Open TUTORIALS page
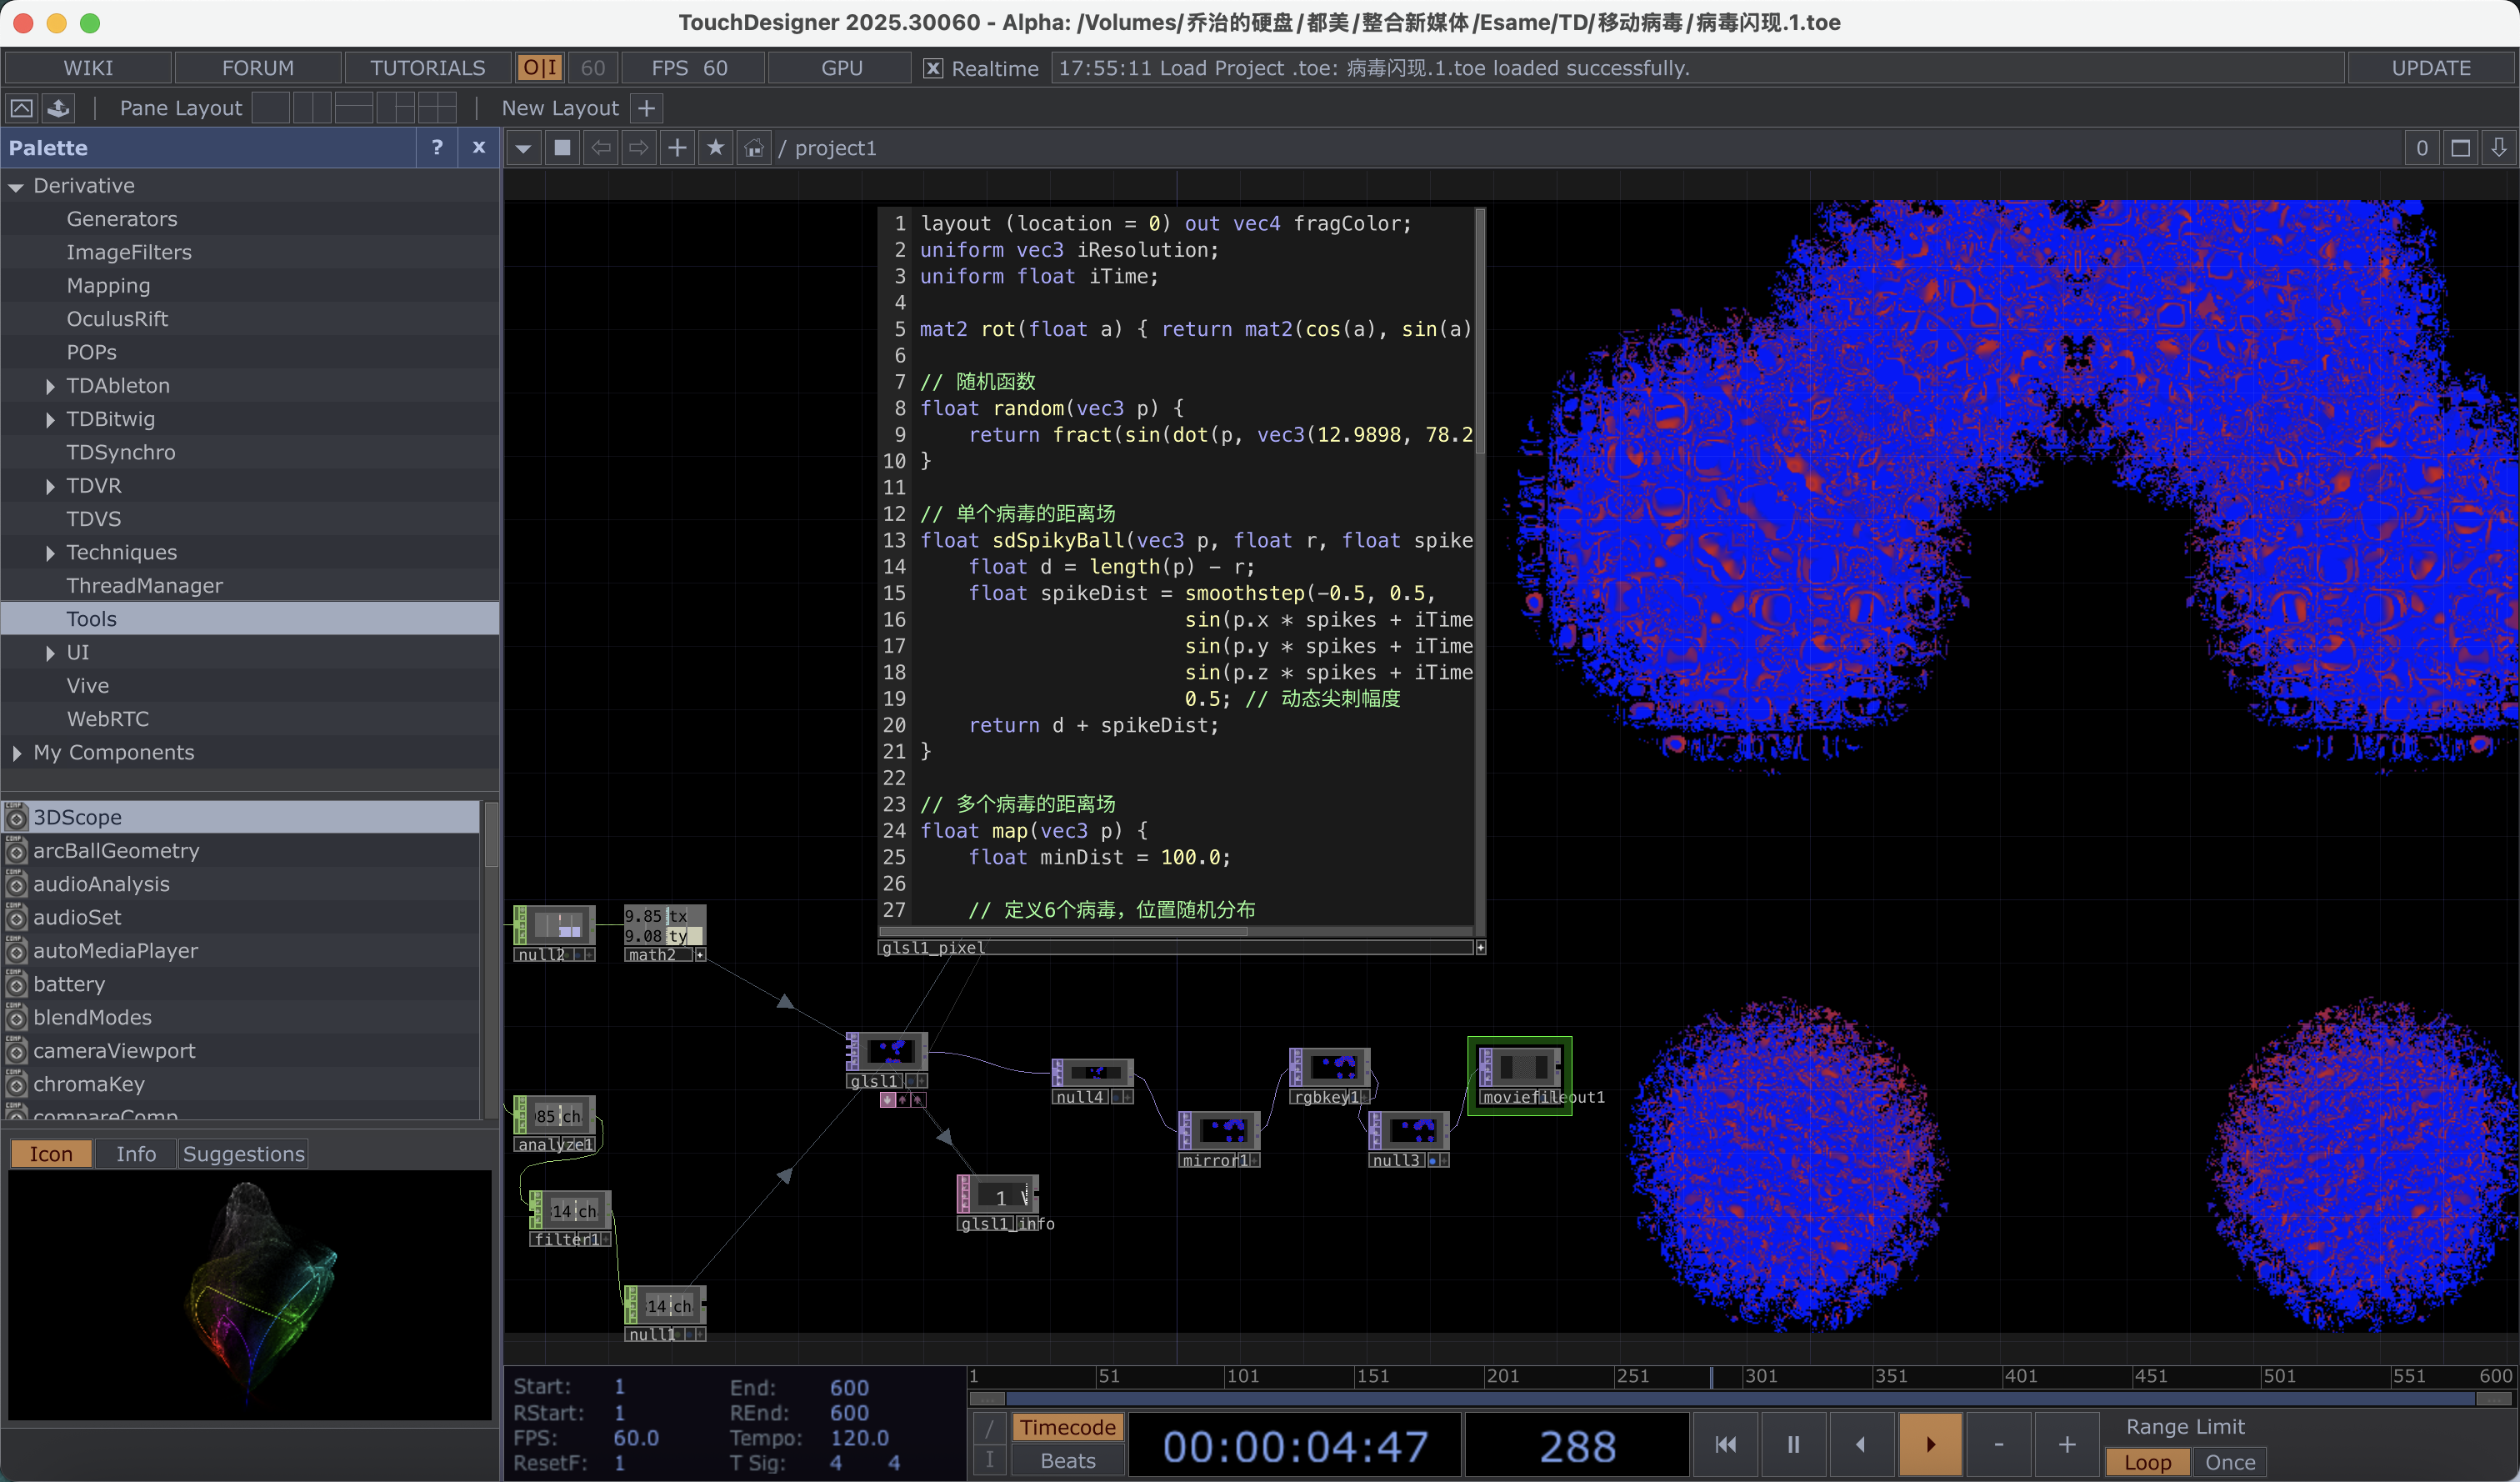This screenshot has height=1482, width=2520. (x=428, y=68)
